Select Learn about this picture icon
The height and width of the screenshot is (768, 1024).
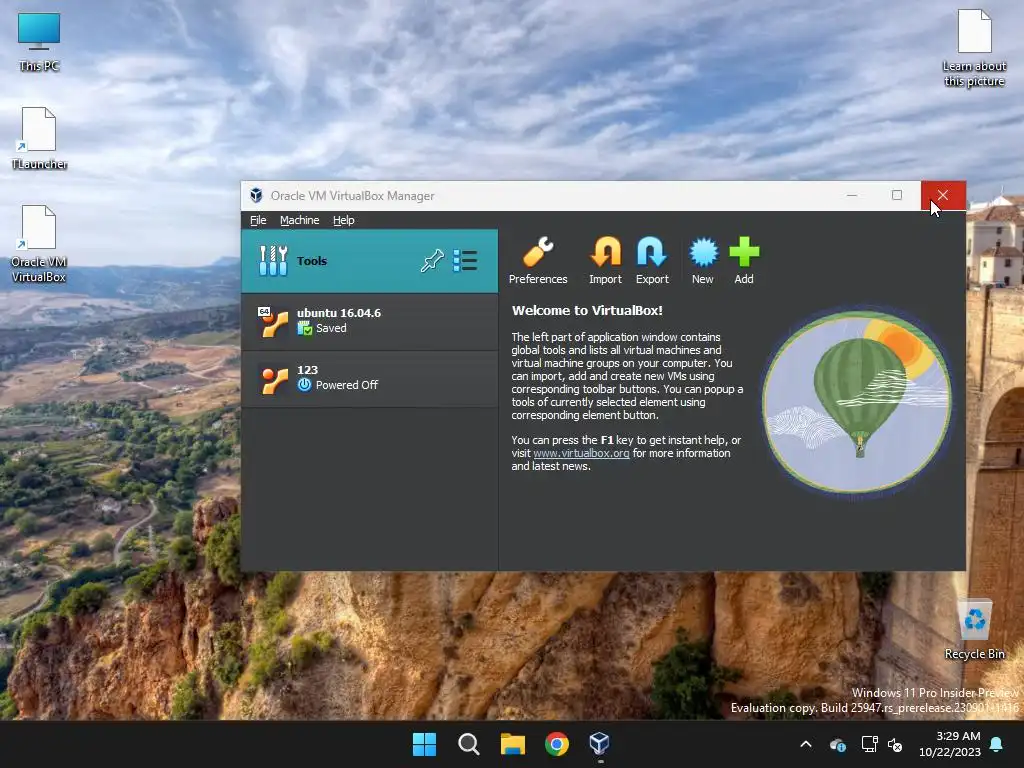(x=974, y=48)
